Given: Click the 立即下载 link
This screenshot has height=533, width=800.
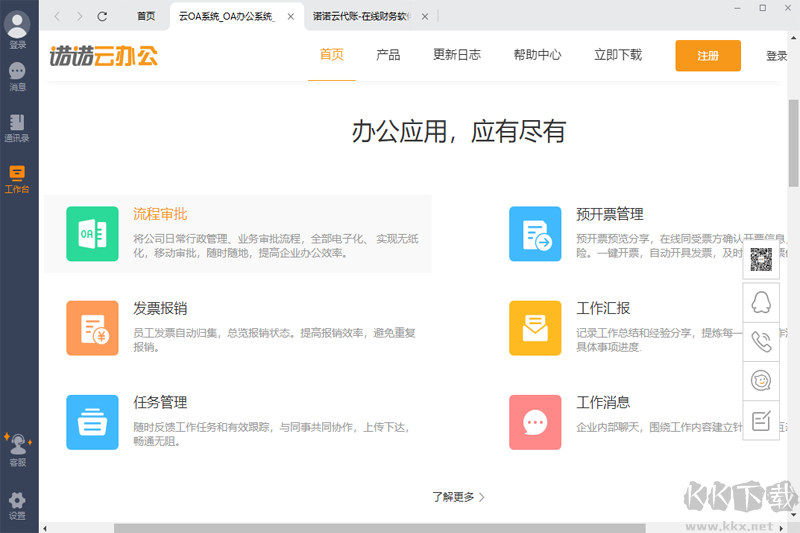Looking at the screenshot, I should point(617,56).
